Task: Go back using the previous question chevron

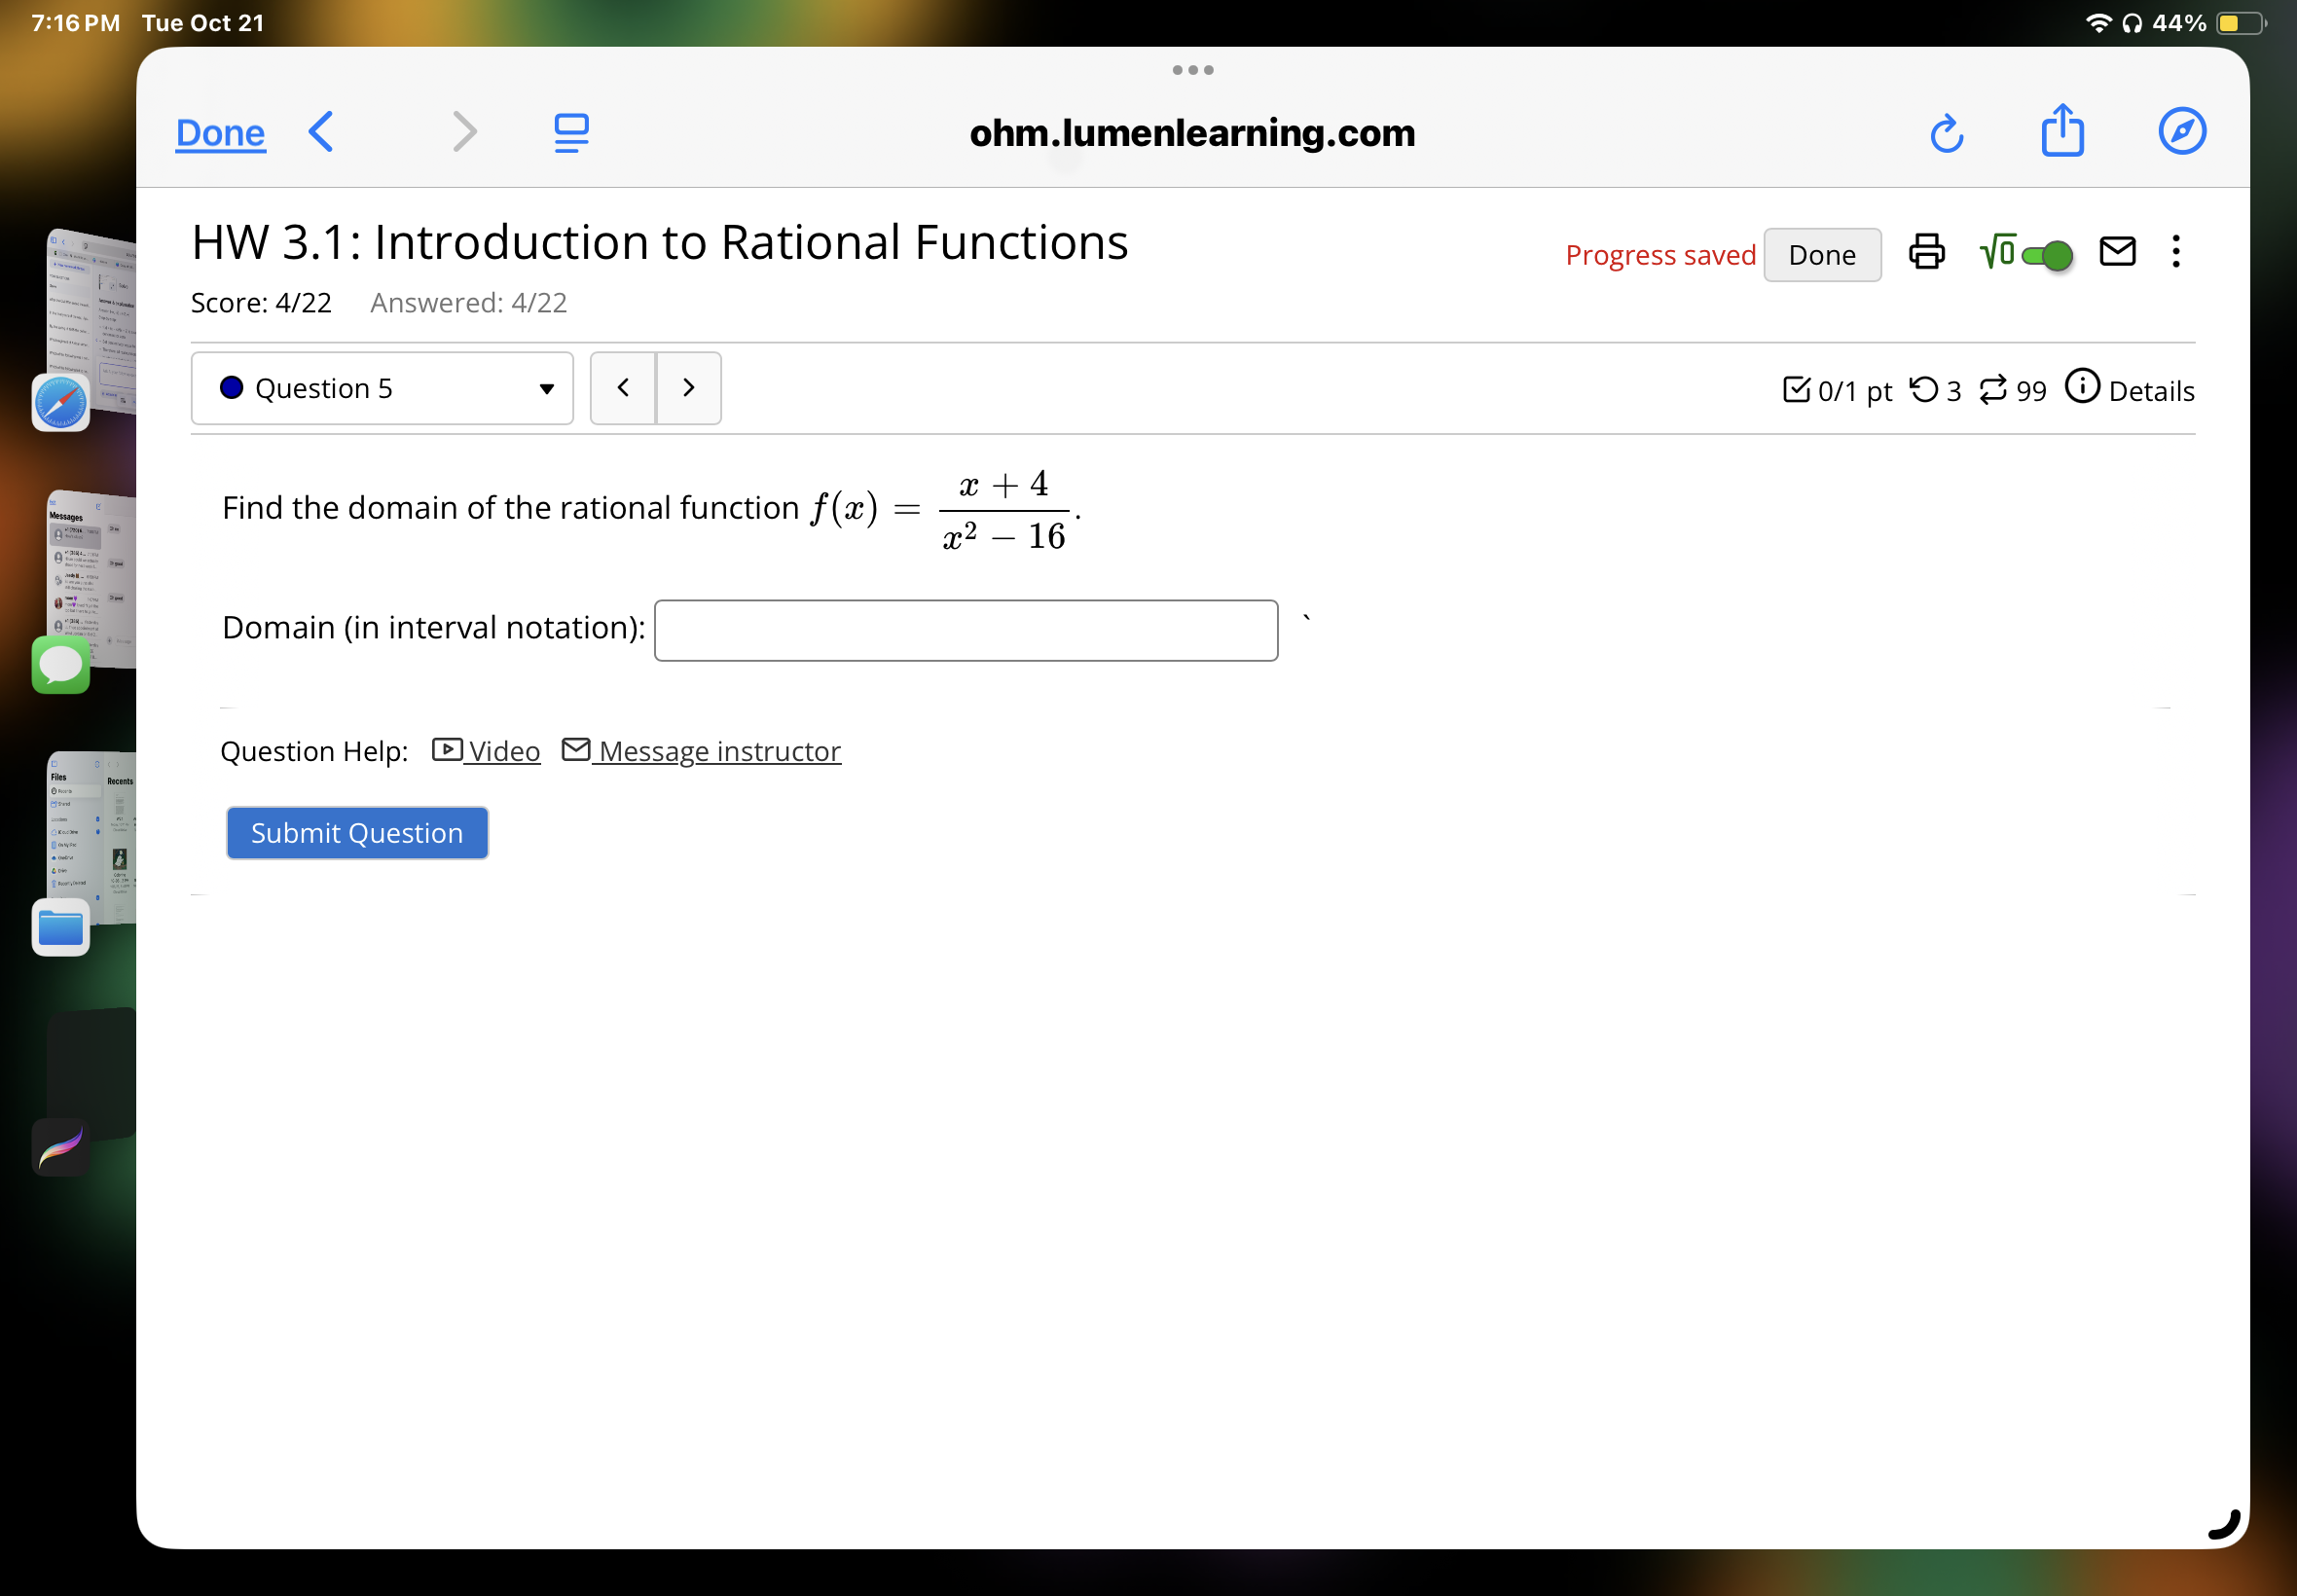Action: [x=622, y=388]
